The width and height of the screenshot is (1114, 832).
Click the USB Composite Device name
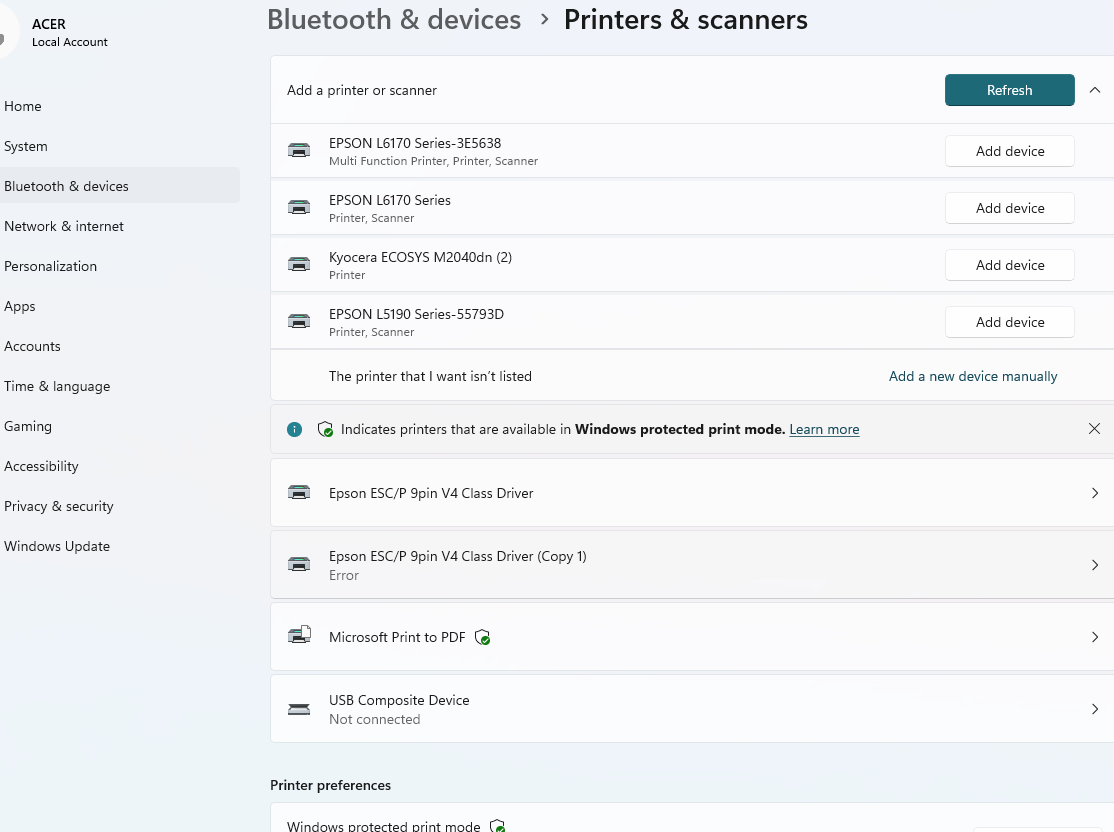[399, 700]
